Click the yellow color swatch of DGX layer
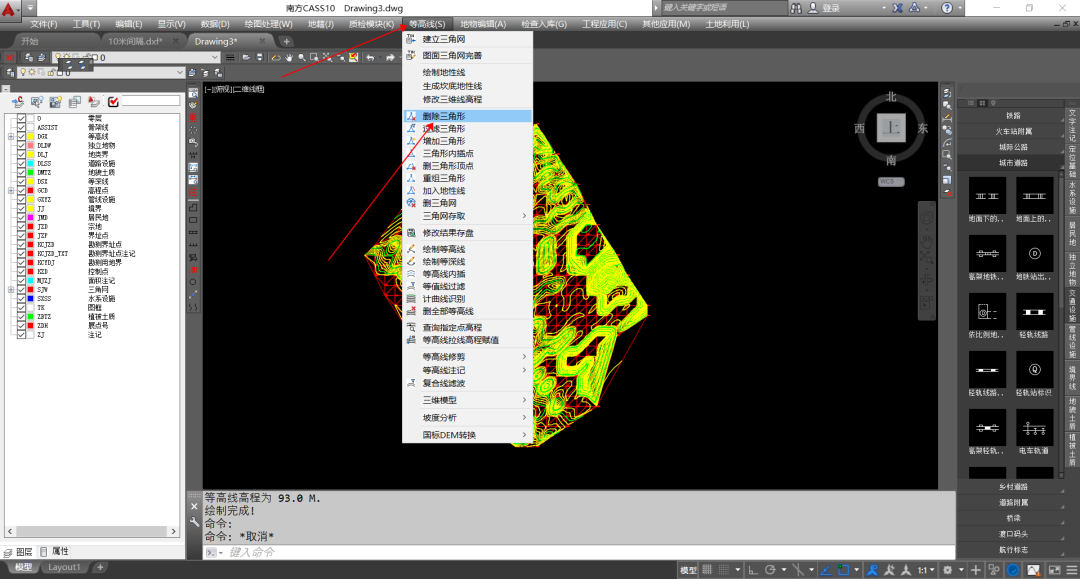The width and height of the screenshot is (1080, 579). tap(31, 136)
